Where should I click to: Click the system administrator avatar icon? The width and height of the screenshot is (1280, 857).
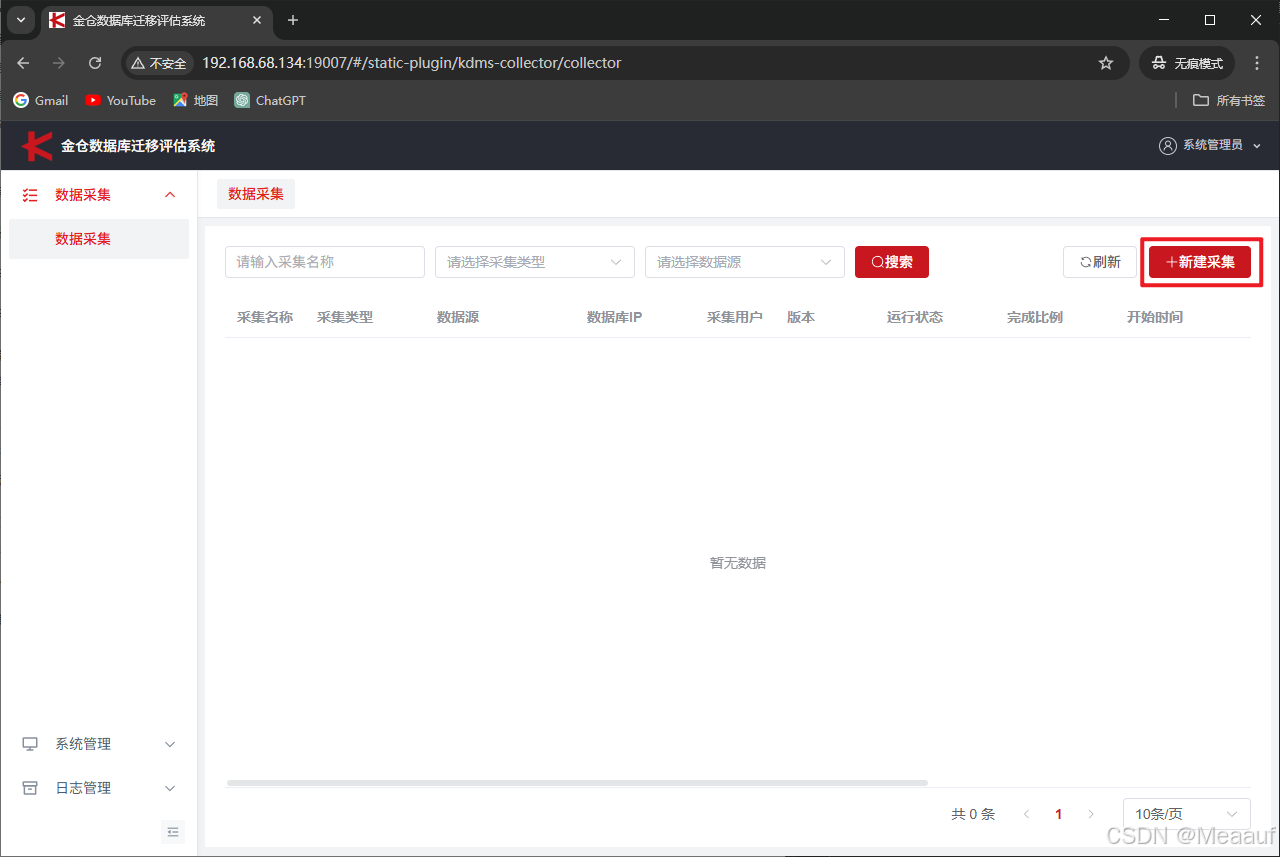point(1168,145)
